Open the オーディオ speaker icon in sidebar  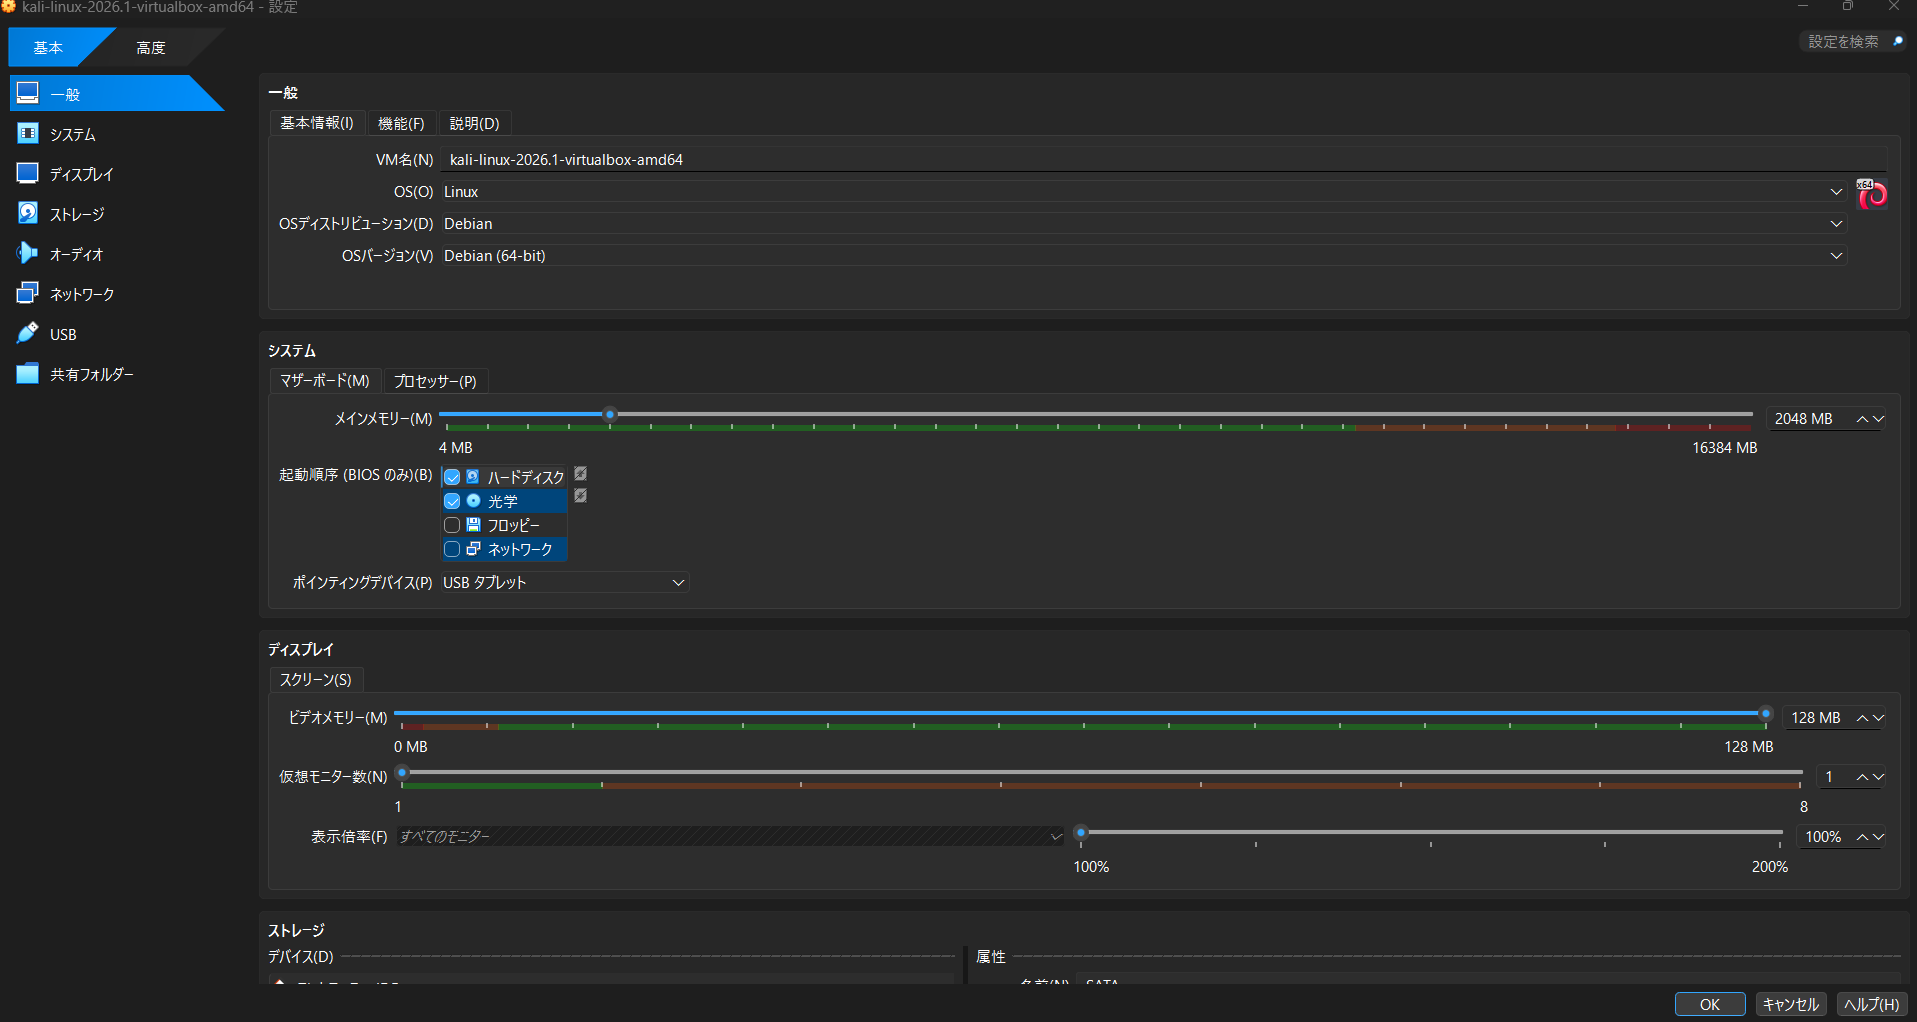click(28, 253)
